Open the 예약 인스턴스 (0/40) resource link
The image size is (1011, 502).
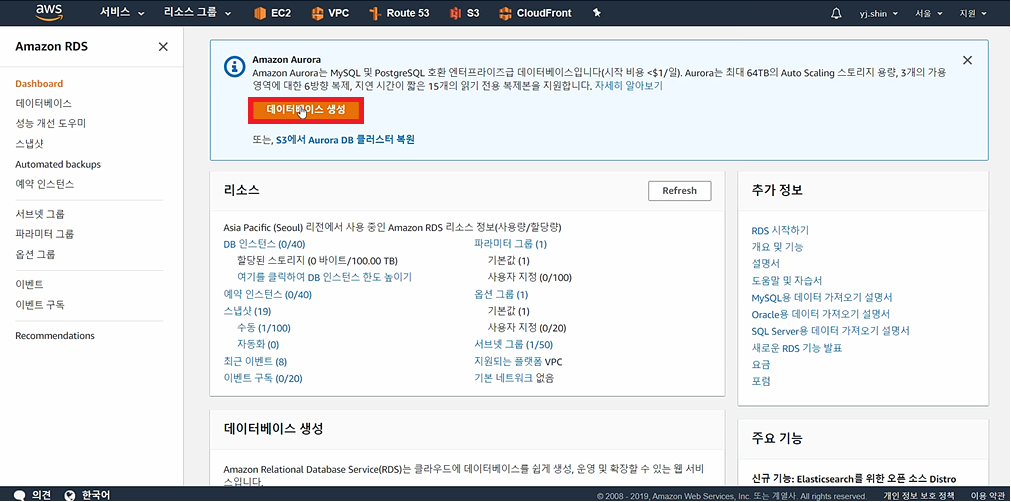coord(268,294)
